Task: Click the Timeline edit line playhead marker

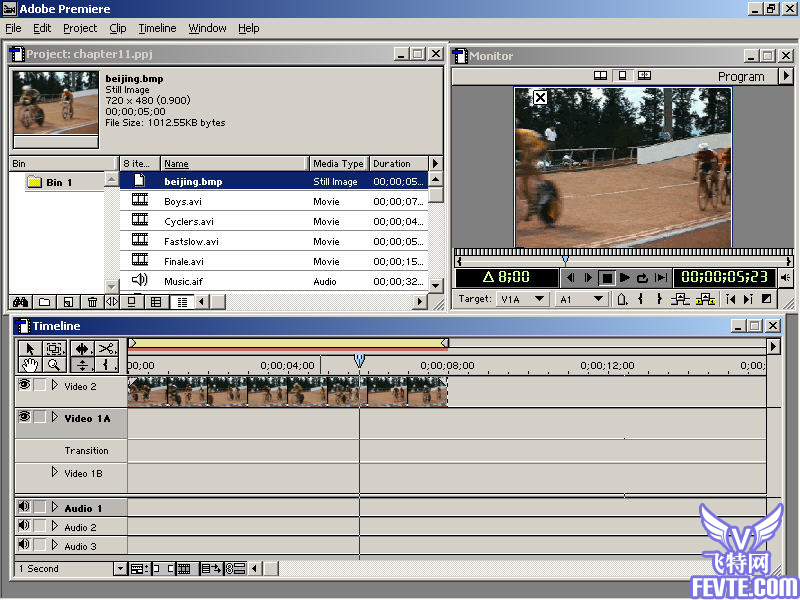Action: coord(359,361)
